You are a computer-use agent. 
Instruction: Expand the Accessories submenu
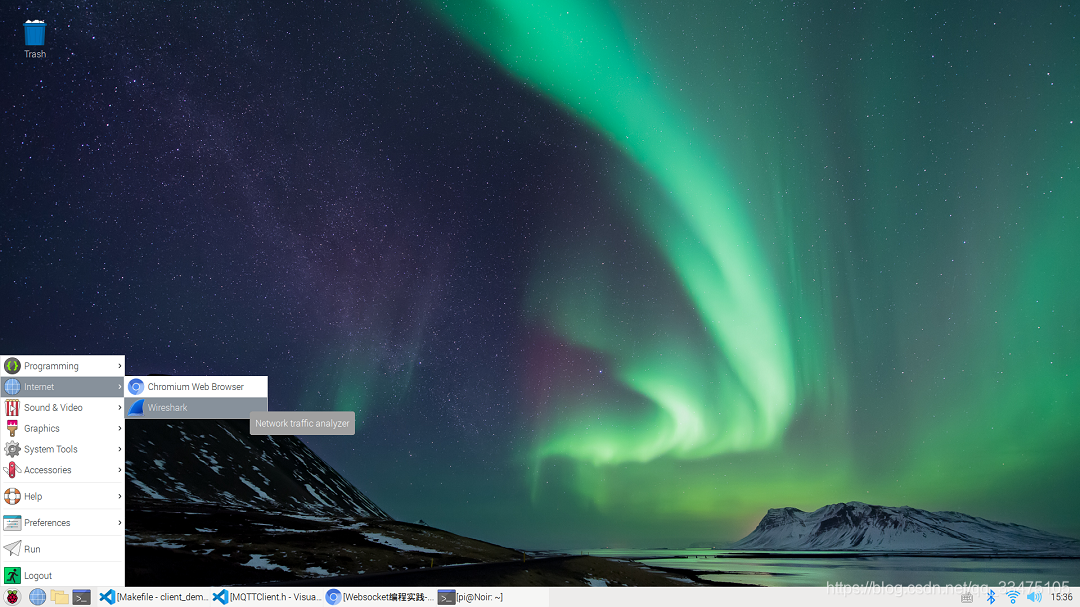63,470
